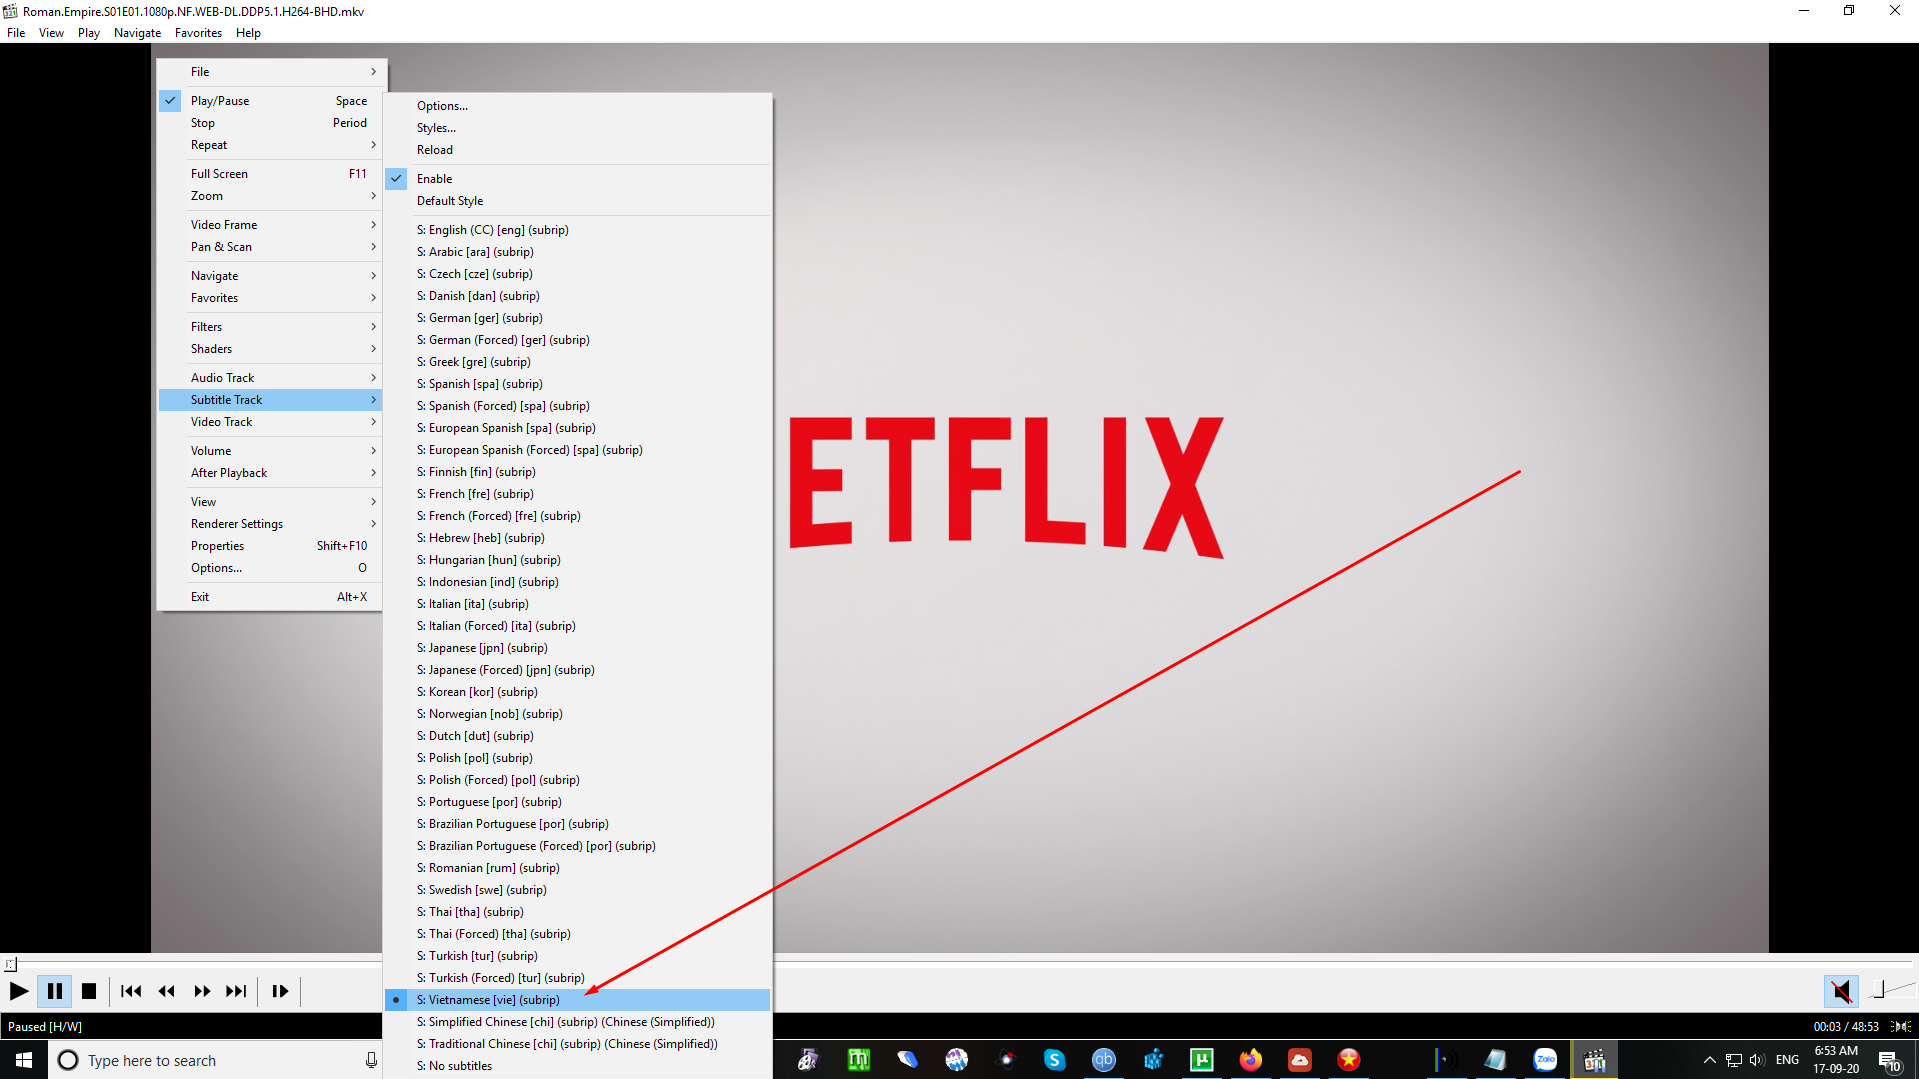Click Subtitle Track menu entry
This screenshot has width=1919, height=1079.
coord(271,400)
